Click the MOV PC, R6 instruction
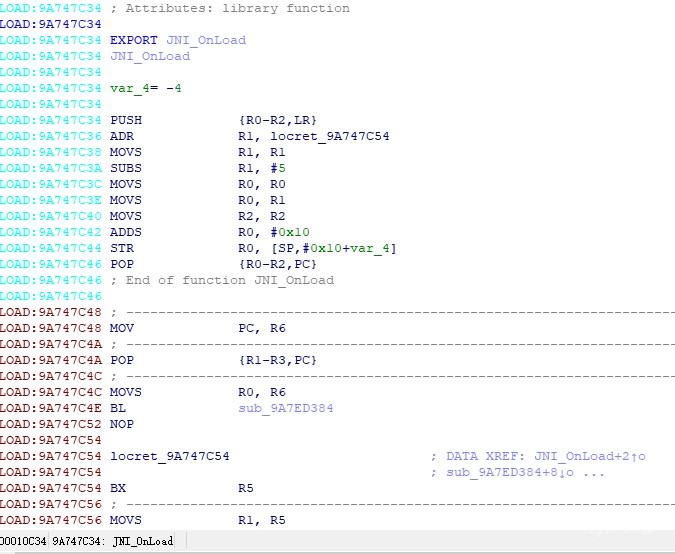 pos(198,328)
